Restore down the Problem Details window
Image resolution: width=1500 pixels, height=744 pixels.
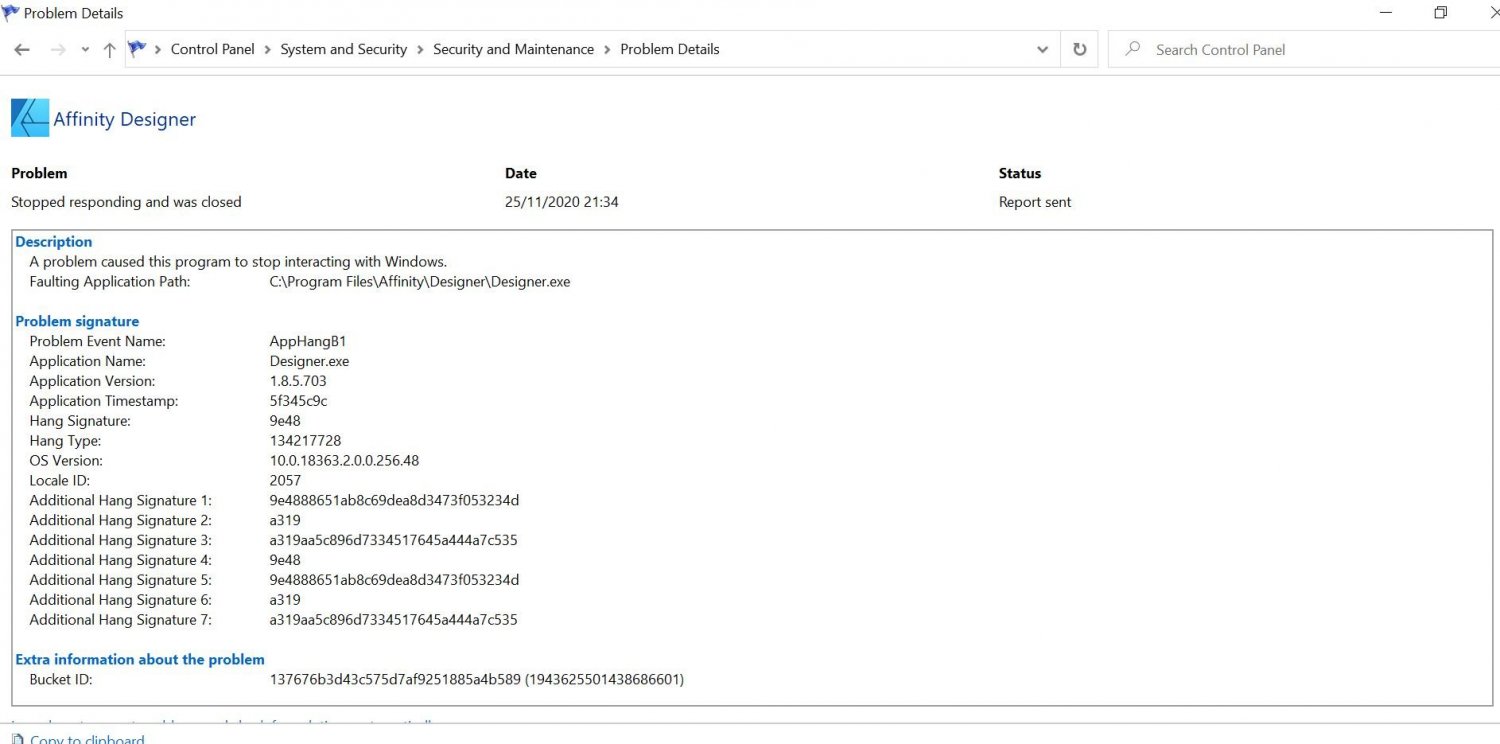(1440, 13)
